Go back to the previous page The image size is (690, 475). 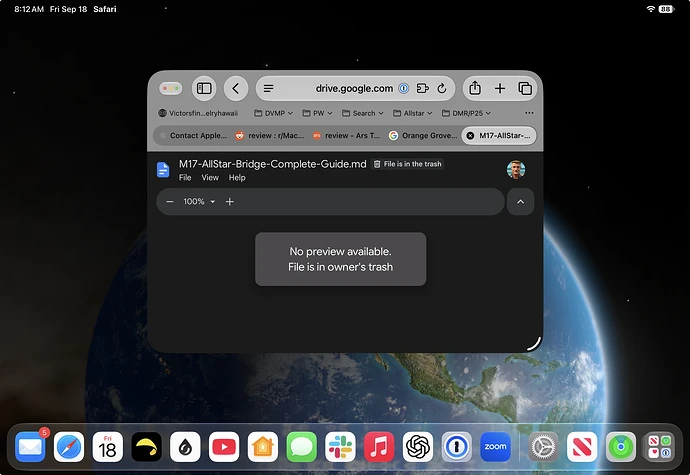pyautogui.click(x=236, y=88)
